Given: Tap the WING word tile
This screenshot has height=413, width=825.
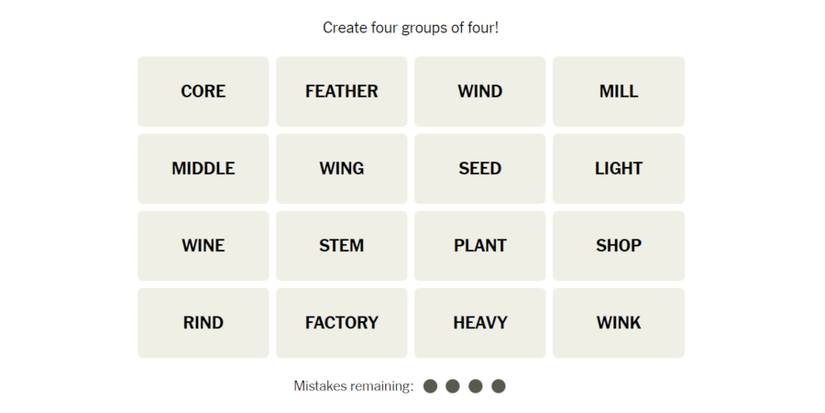Looking at the screenshot, I should (341, 168).
